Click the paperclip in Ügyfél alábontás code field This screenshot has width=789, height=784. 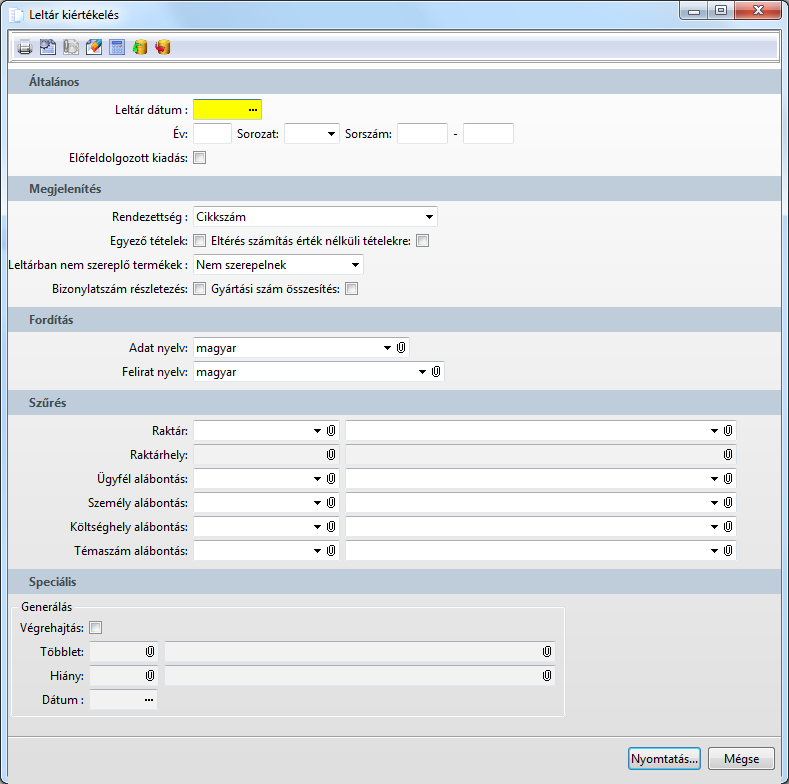(331, 479)
